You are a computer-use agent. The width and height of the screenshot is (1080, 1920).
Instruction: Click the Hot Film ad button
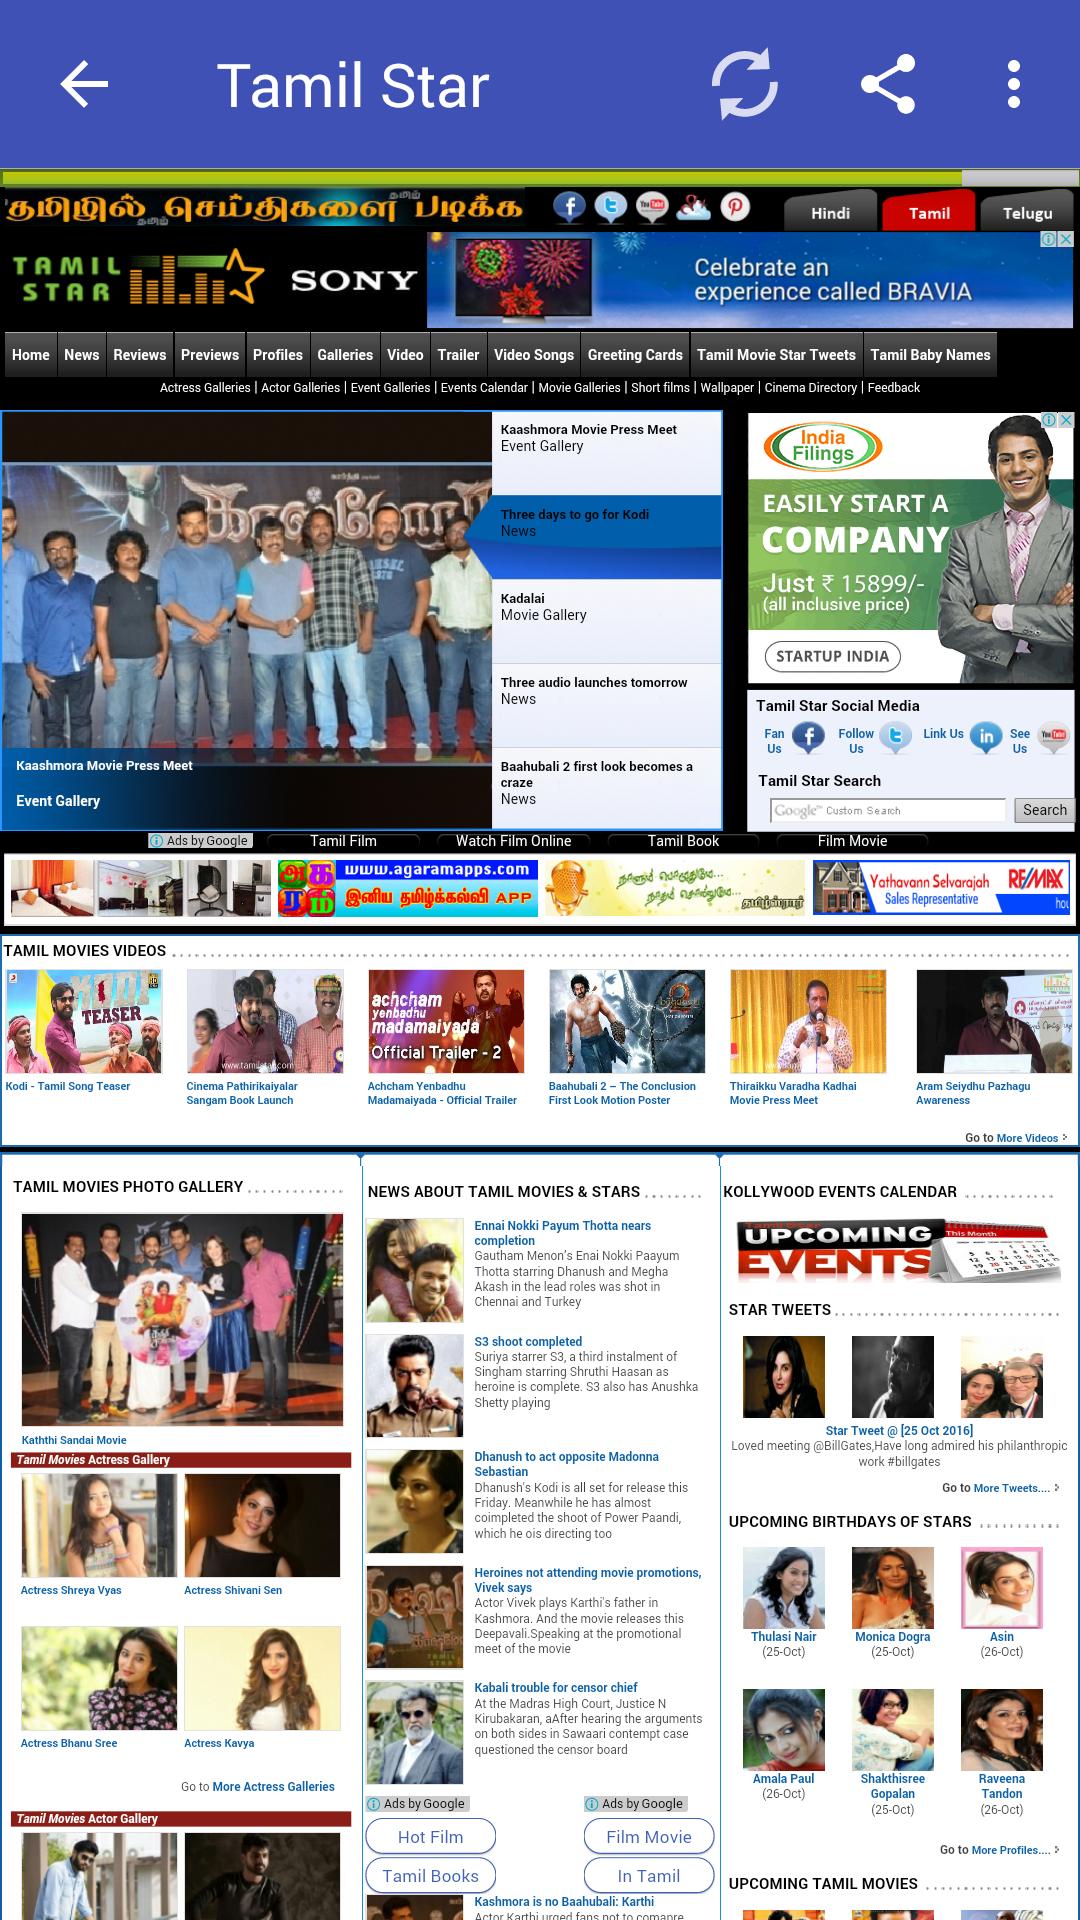point(431,1837)
